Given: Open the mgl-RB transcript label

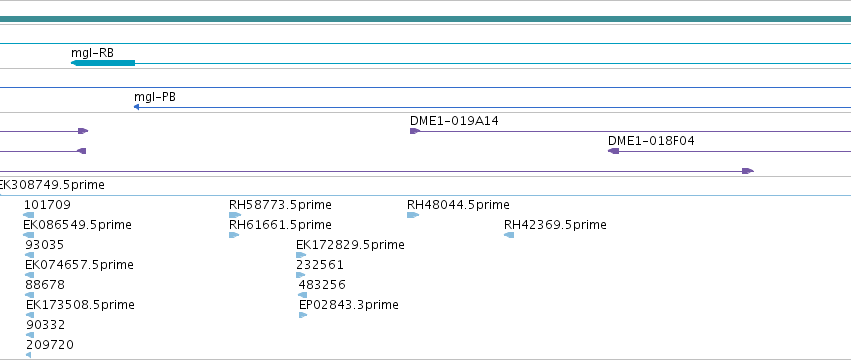Looking at the screenshot, I should (92, 53).
